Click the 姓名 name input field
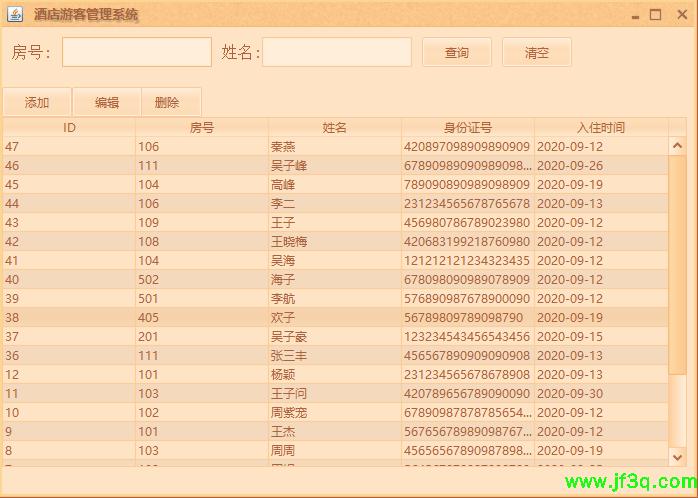Screen dimensions: 698x498 (x=337, y=52)
